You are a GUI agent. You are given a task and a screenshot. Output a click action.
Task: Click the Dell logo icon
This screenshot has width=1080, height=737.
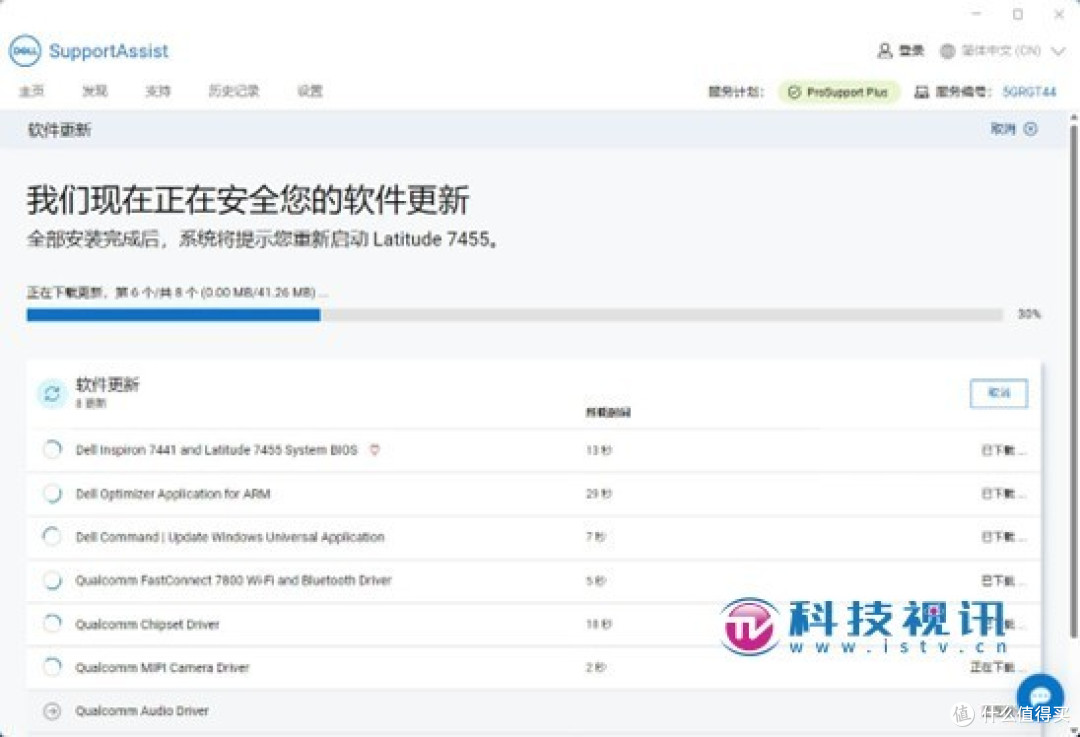[25, 51]
